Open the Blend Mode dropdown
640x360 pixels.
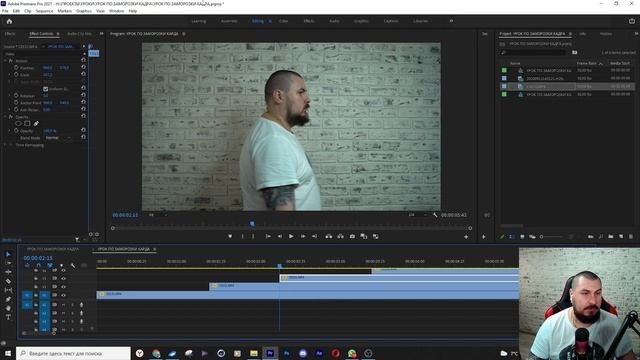point(58,138)
